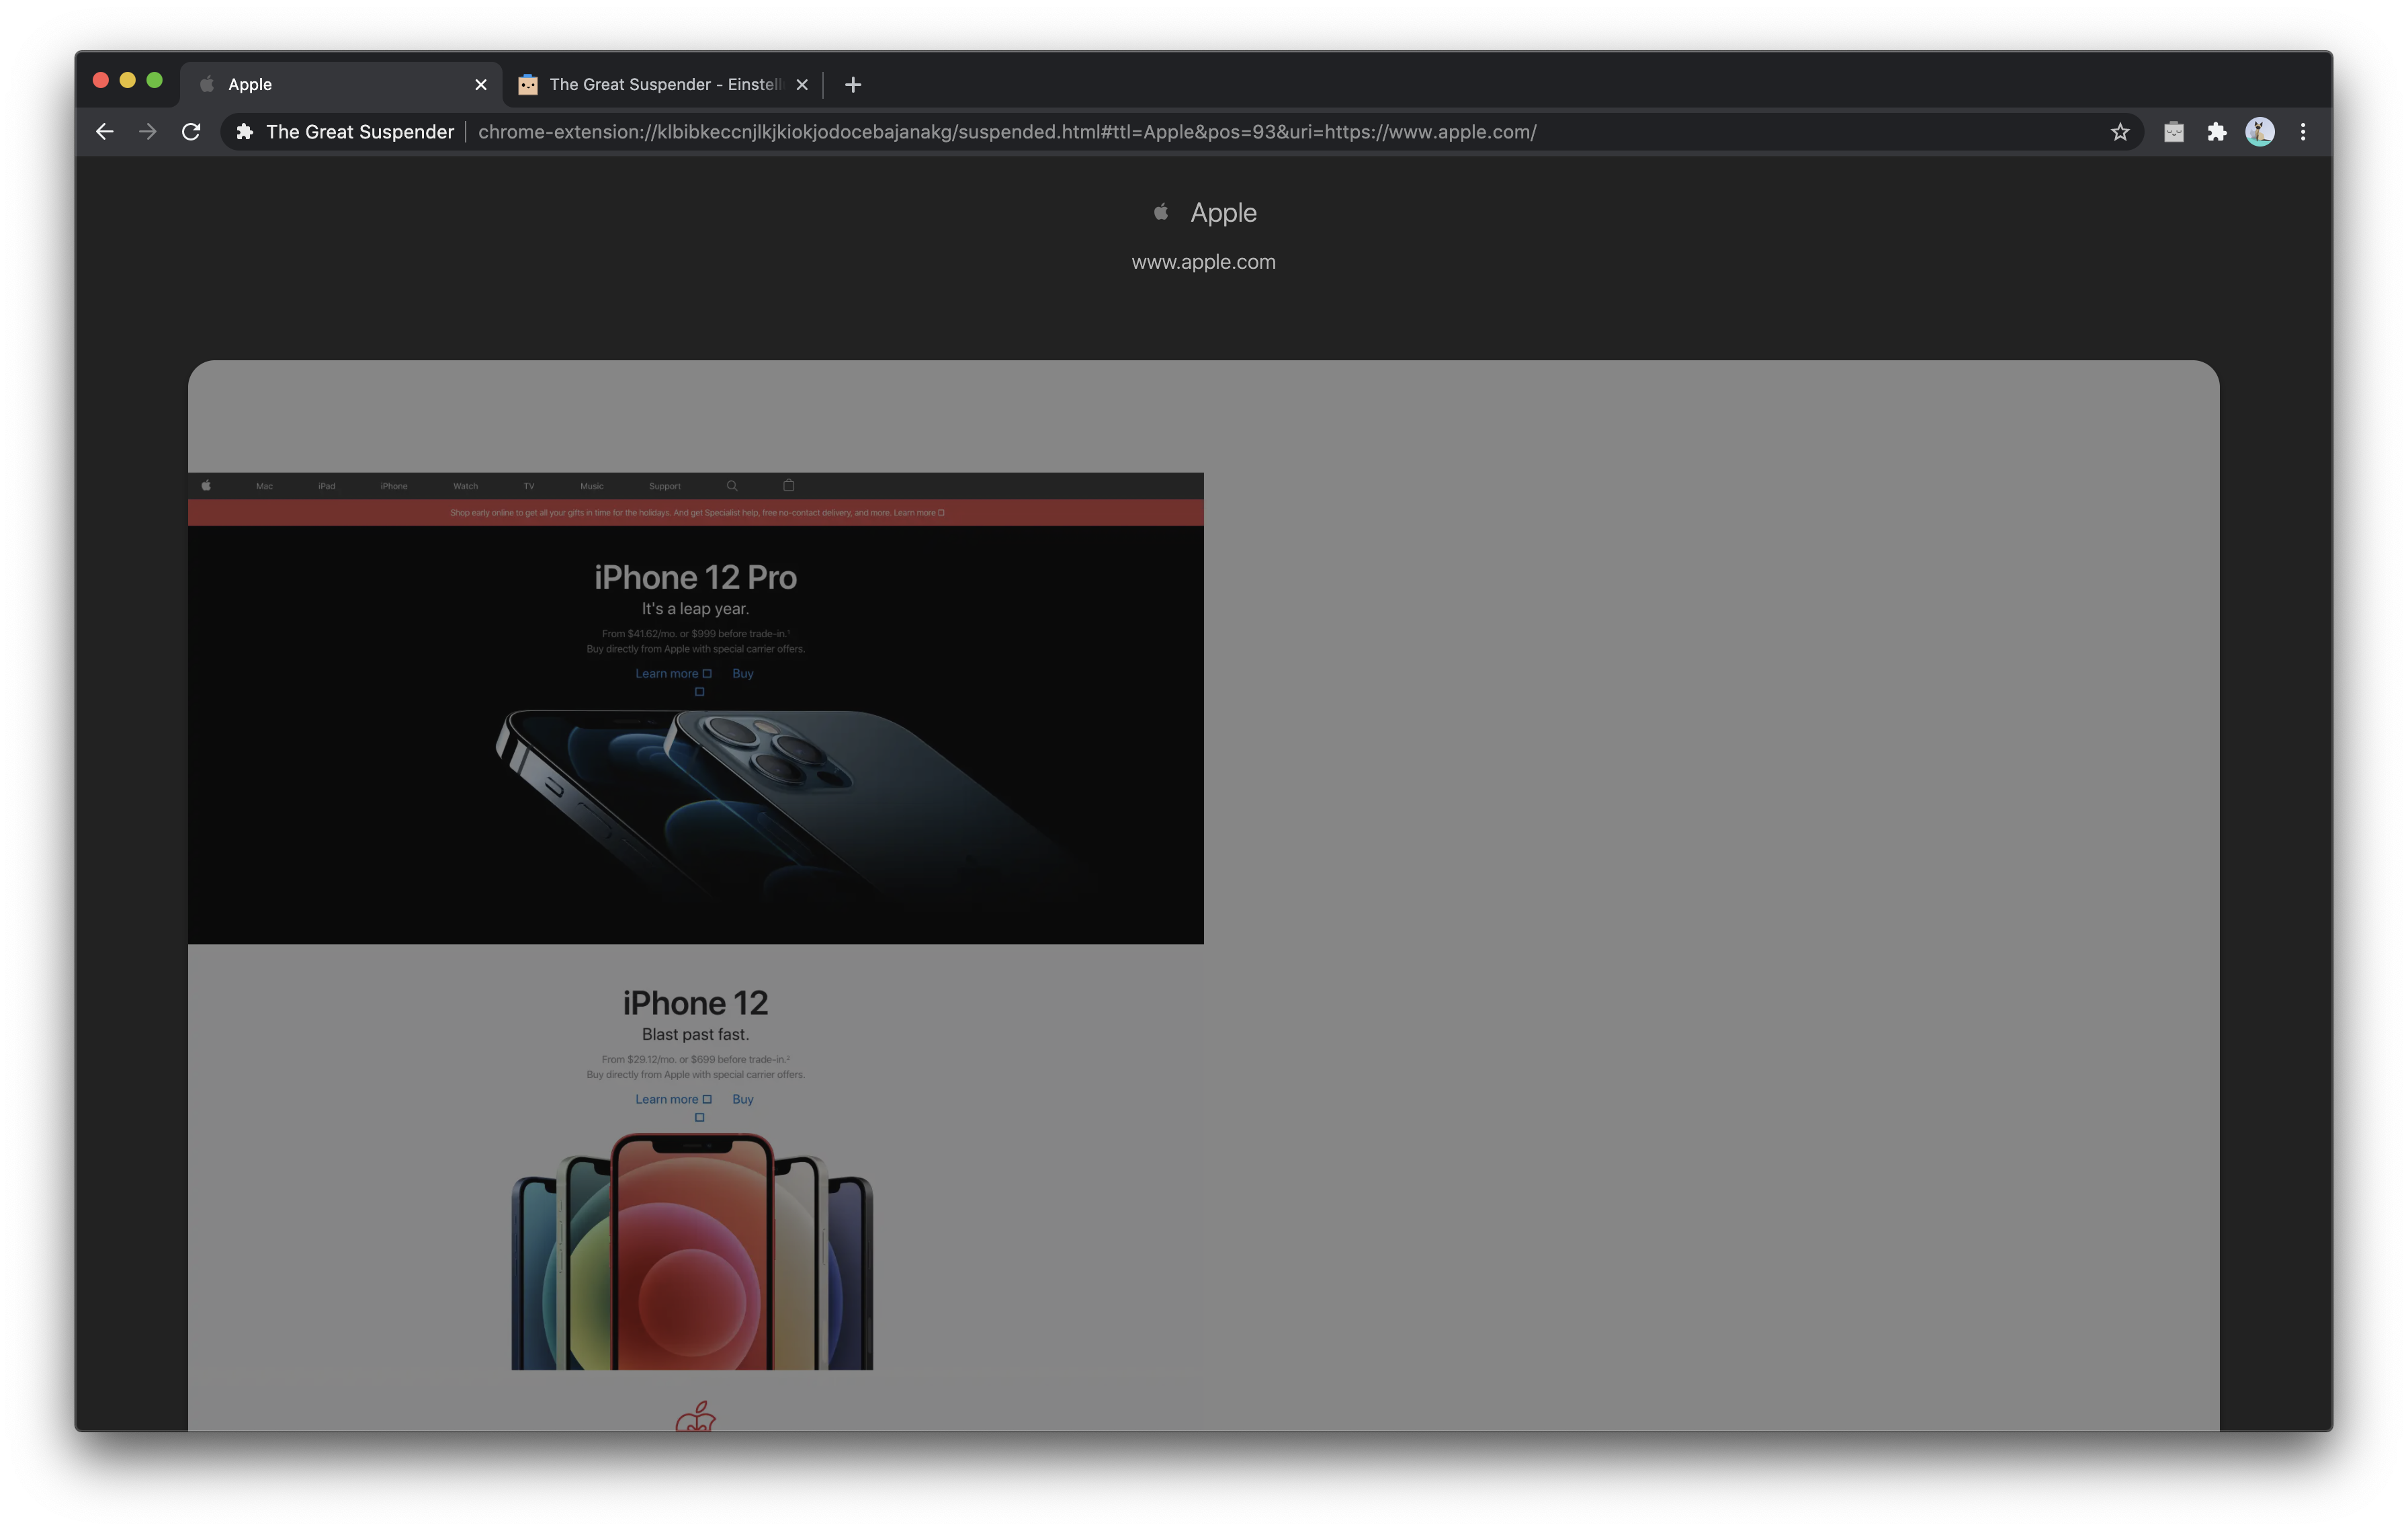Click the red holiday shopping banner text

click(x=697, y=513)
